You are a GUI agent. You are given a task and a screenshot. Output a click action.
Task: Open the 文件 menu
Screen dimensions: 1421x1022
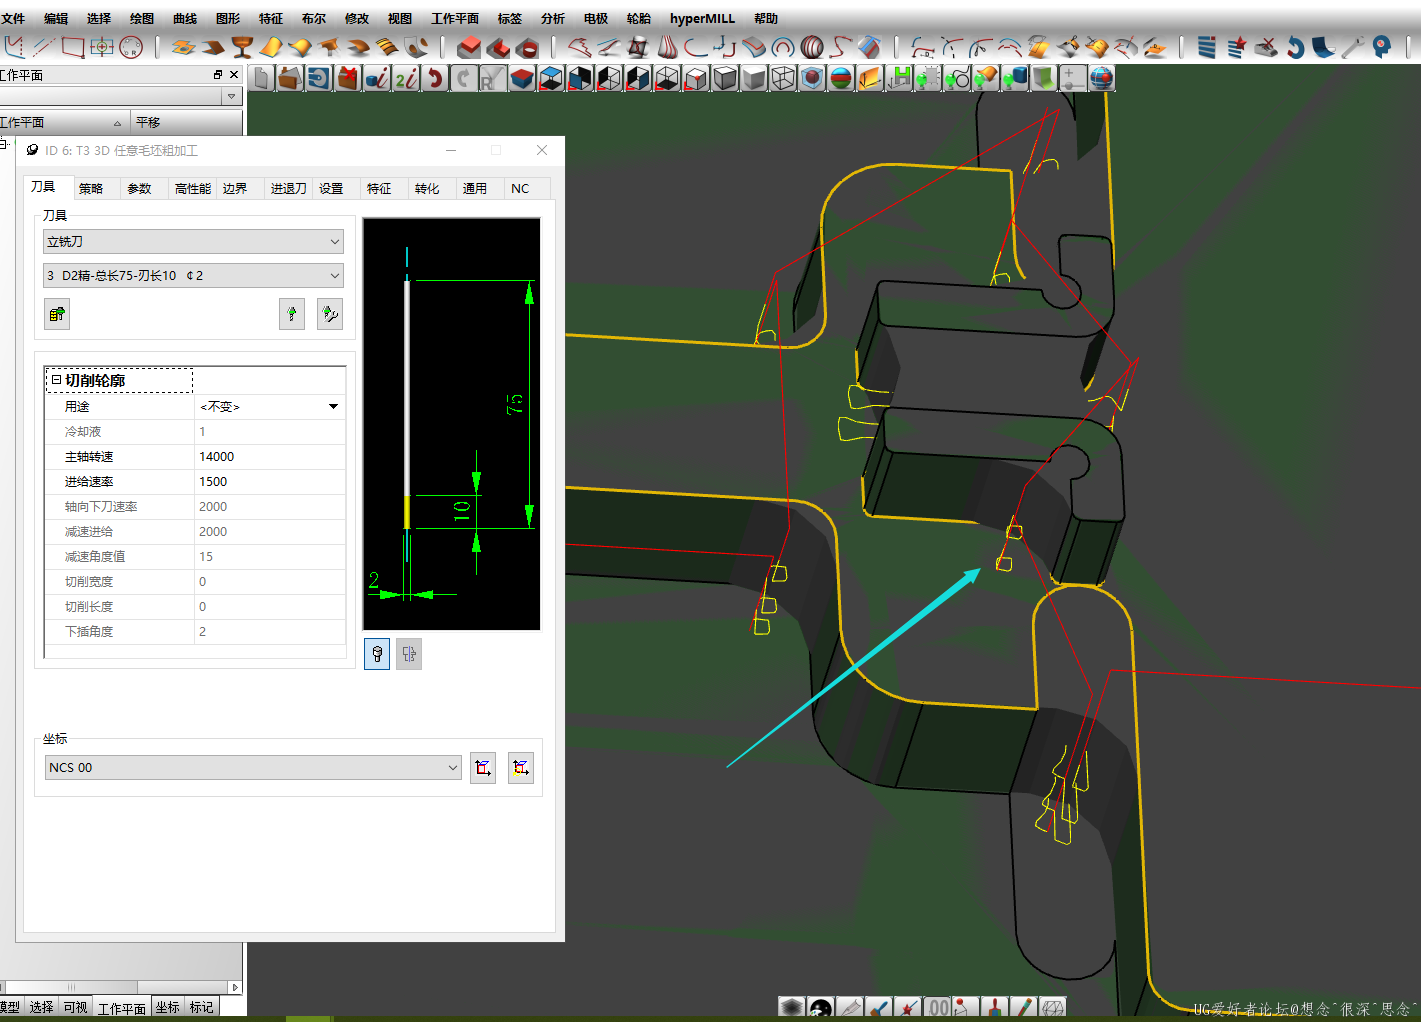(x=13, y=18)
